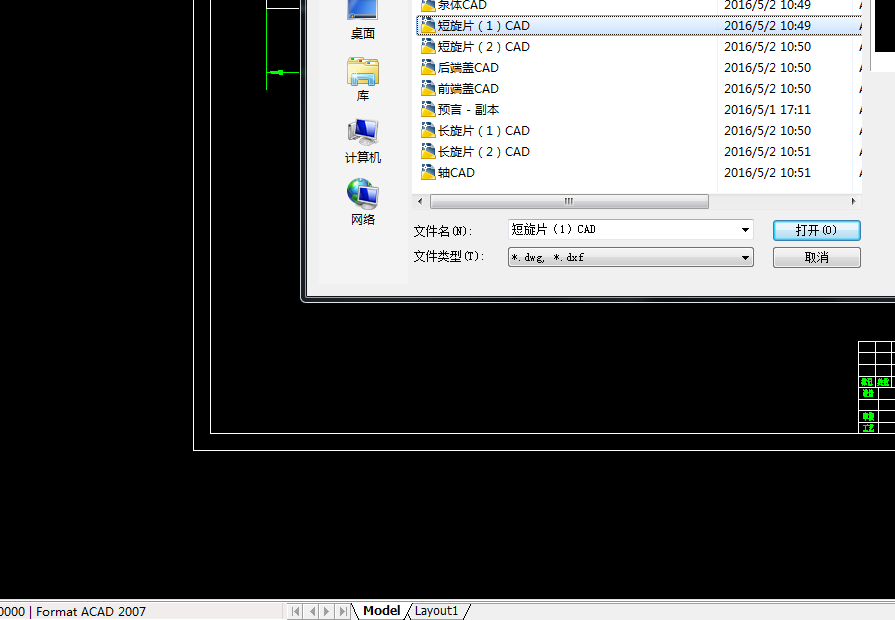895x620 pixels.
Task: Open the 网络 (Network) sidebar location
Action: [x=362, y=203]
